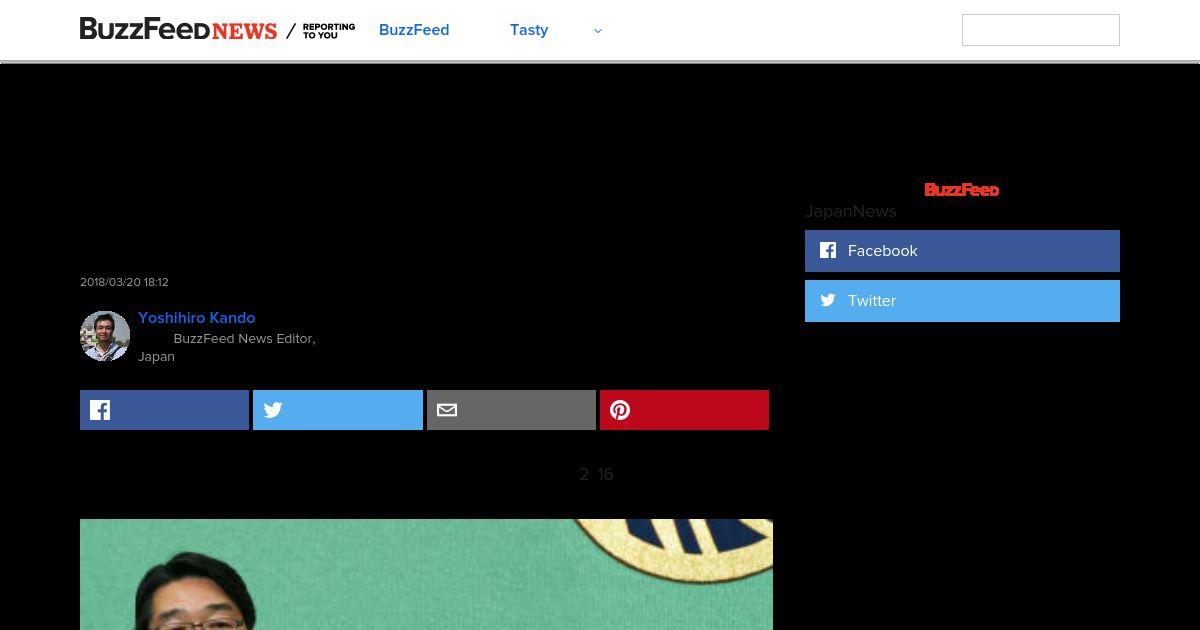View Yoshihiro Kando's avatar photo
1200x630 pixels.
click(x=105, y=336)
